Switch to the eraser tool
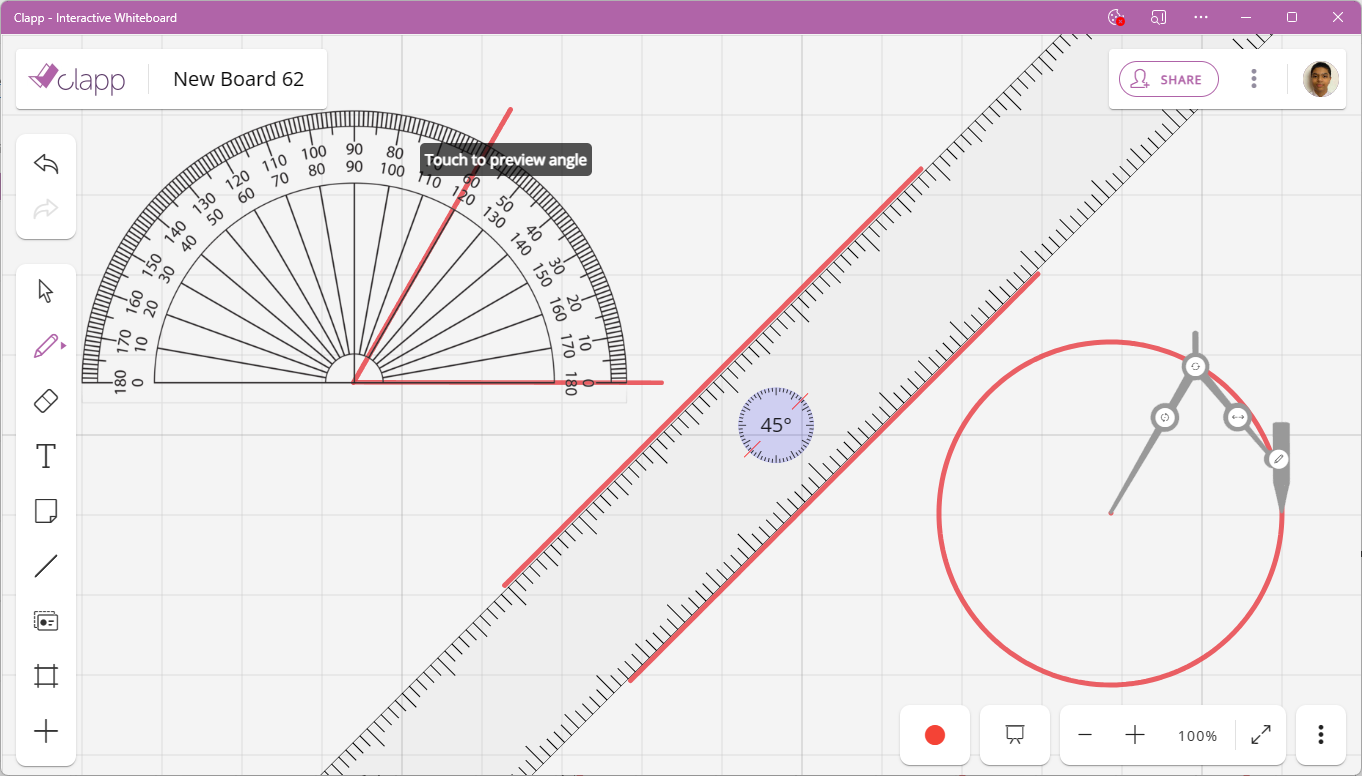1362x776 pixels. (45, 400)
